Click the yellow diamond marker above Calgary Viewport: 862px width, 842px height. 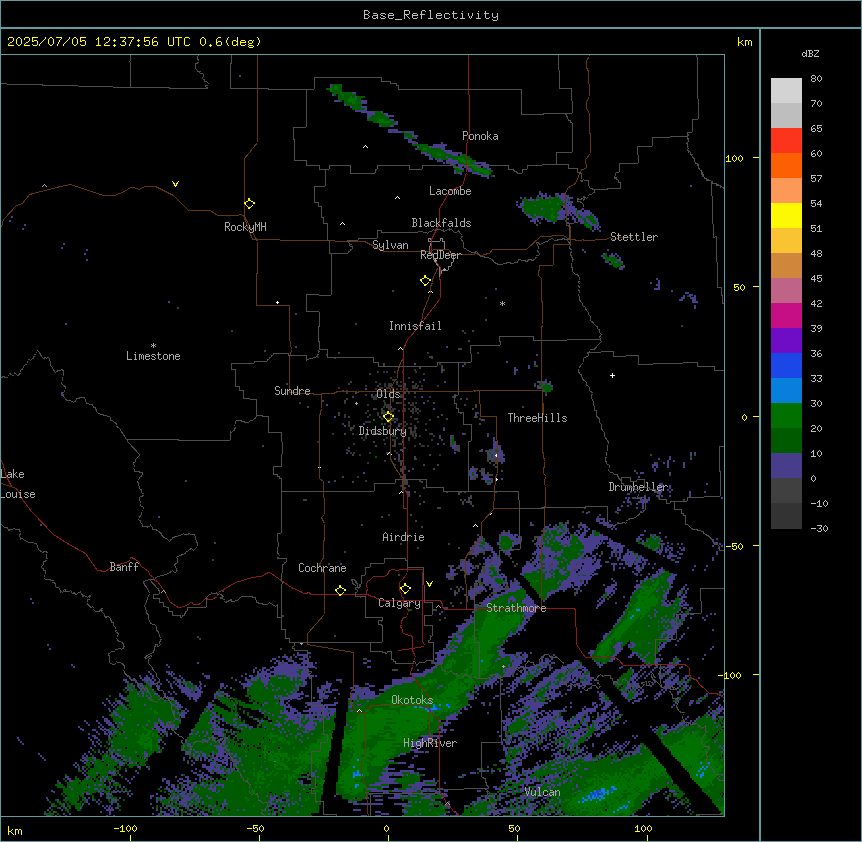coord(405,589)
